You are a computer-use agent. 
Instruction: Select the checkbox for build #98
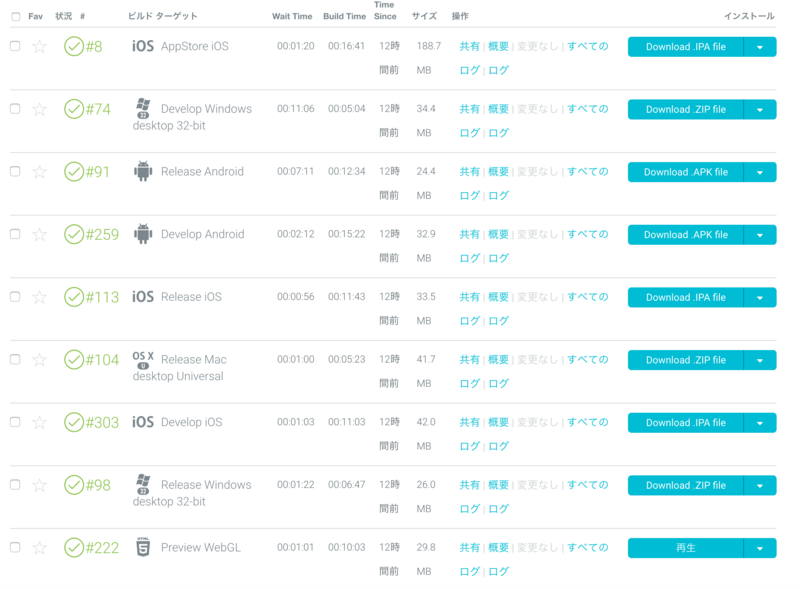(x=15, y=484)
